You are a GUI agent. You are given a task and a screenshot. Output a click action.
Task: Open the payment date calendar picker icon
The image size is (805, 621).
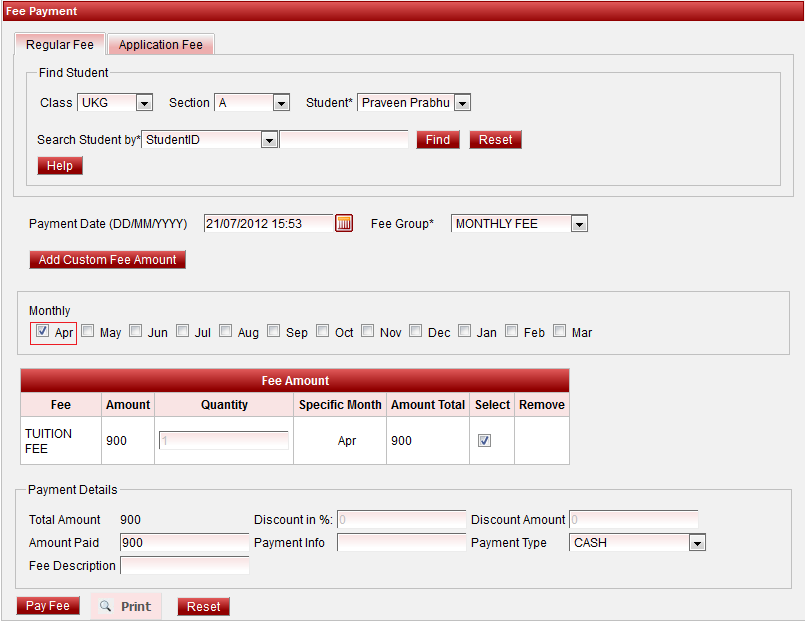344,224
